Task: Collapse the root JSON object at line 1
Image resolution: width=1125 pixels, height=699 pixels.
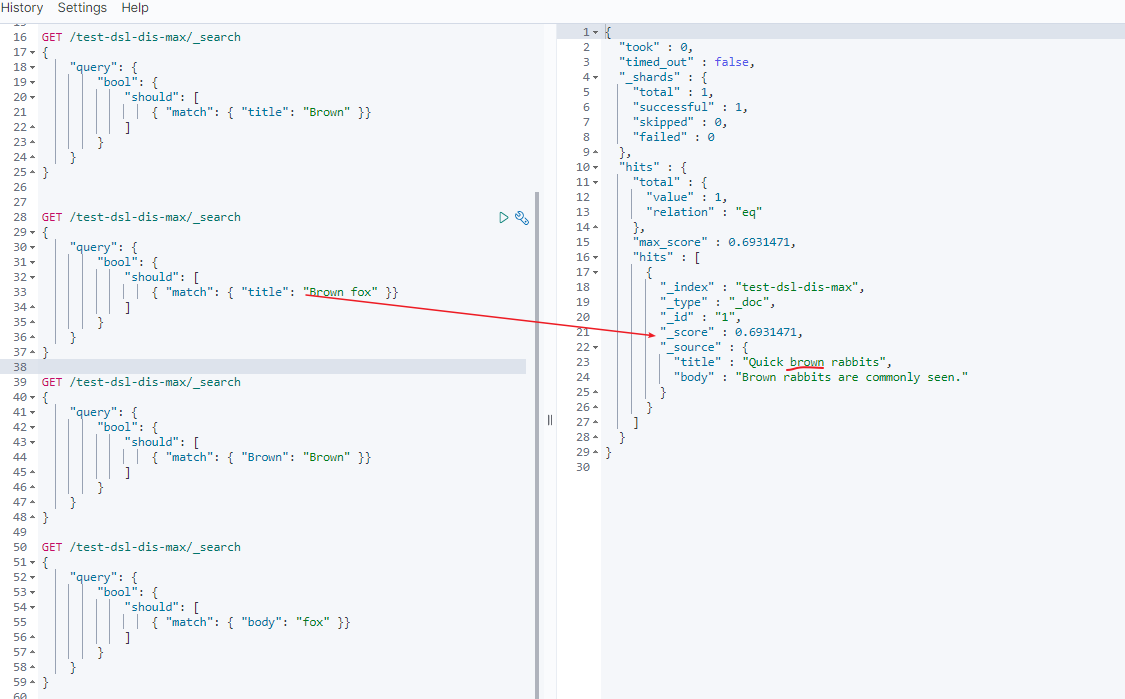Action: click(597, 32)
